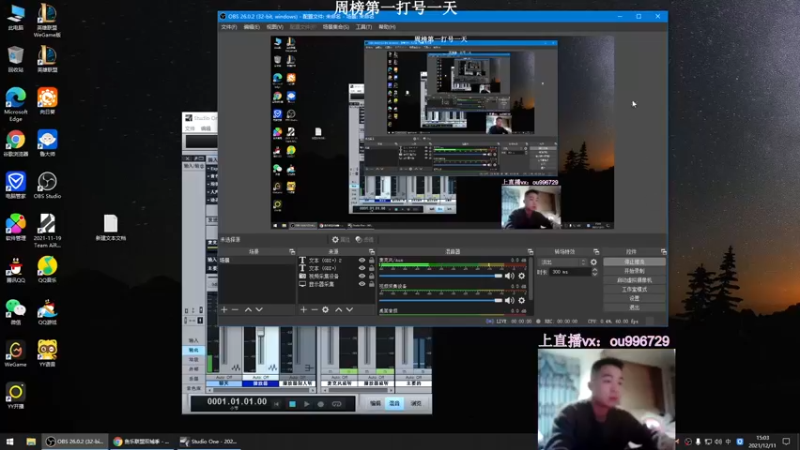The image size is (800, 450).
Task: Click the play button in Studio One transport
Action: pyautogui.click(x=307, y=404)
